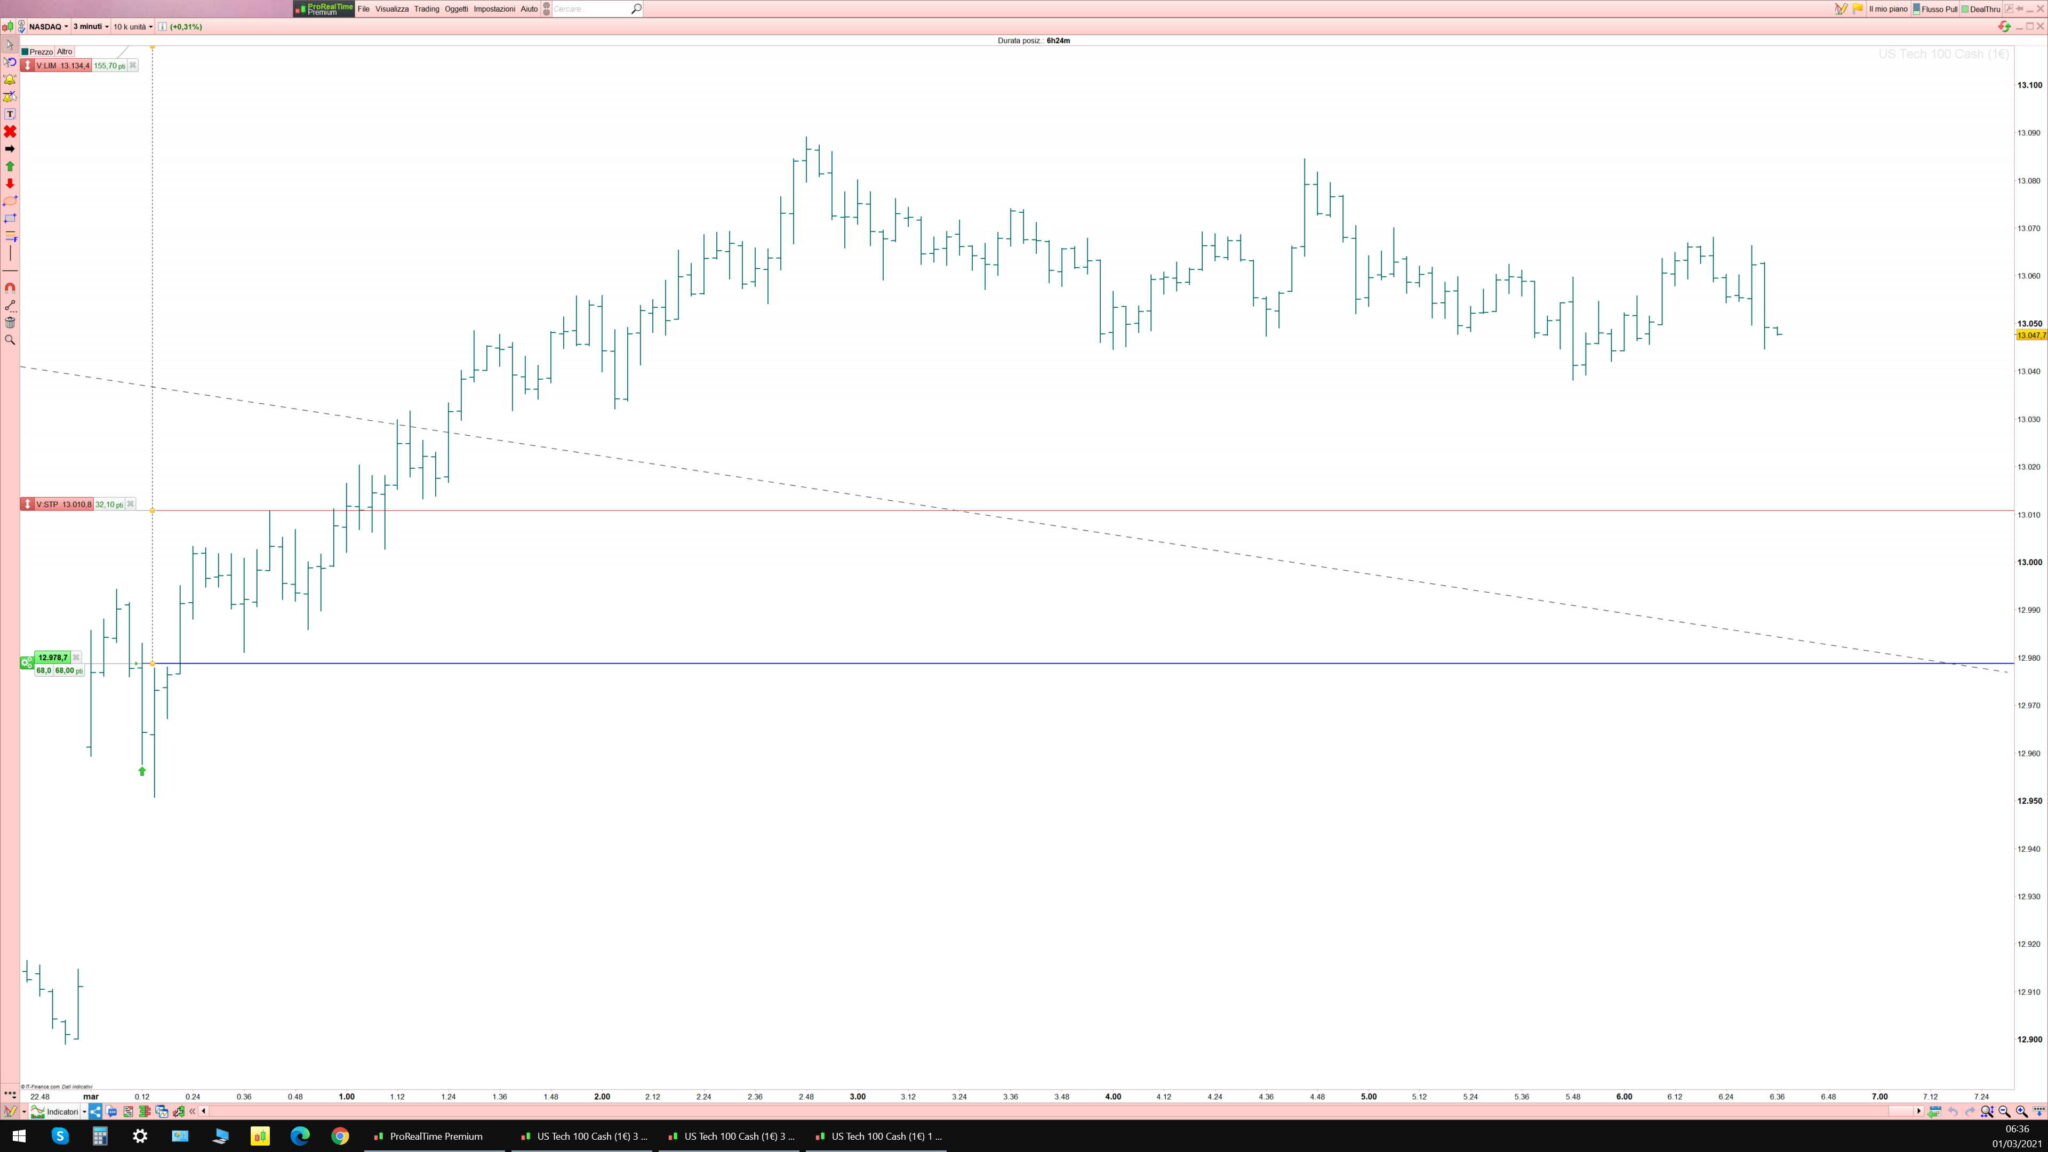Expand the 3 minuti timeframe dropdown
The height and width of the screenshot is (1152, 2048).
(91, 27)
